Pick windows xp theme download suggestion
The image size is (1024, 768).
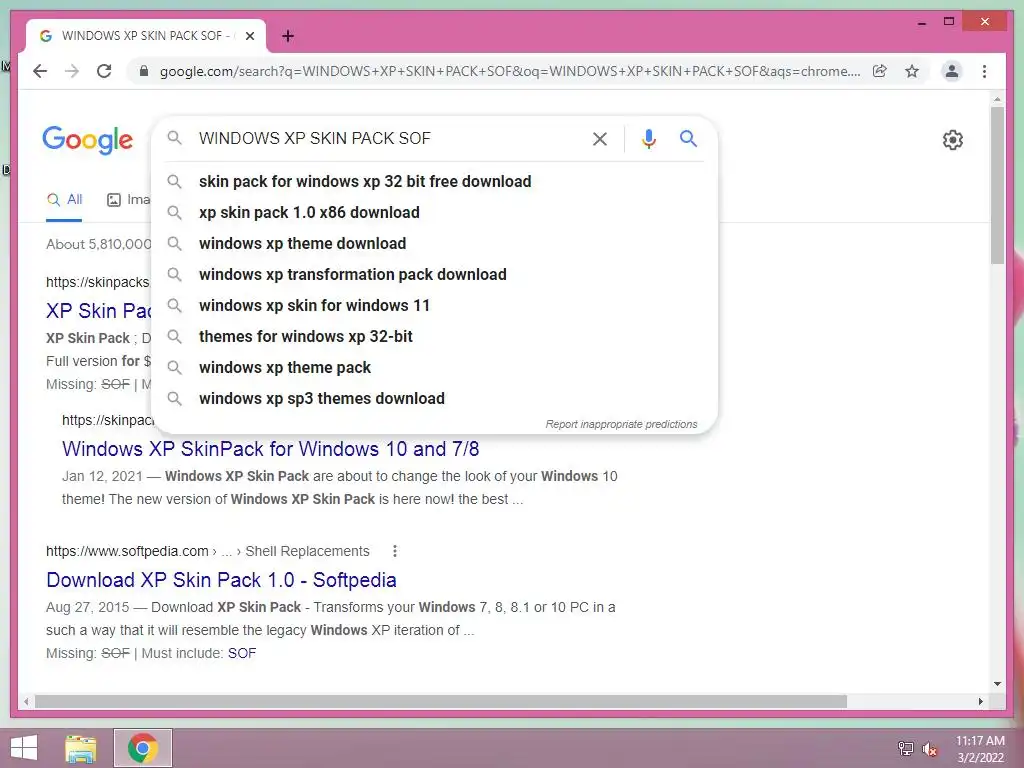[434, 244]
